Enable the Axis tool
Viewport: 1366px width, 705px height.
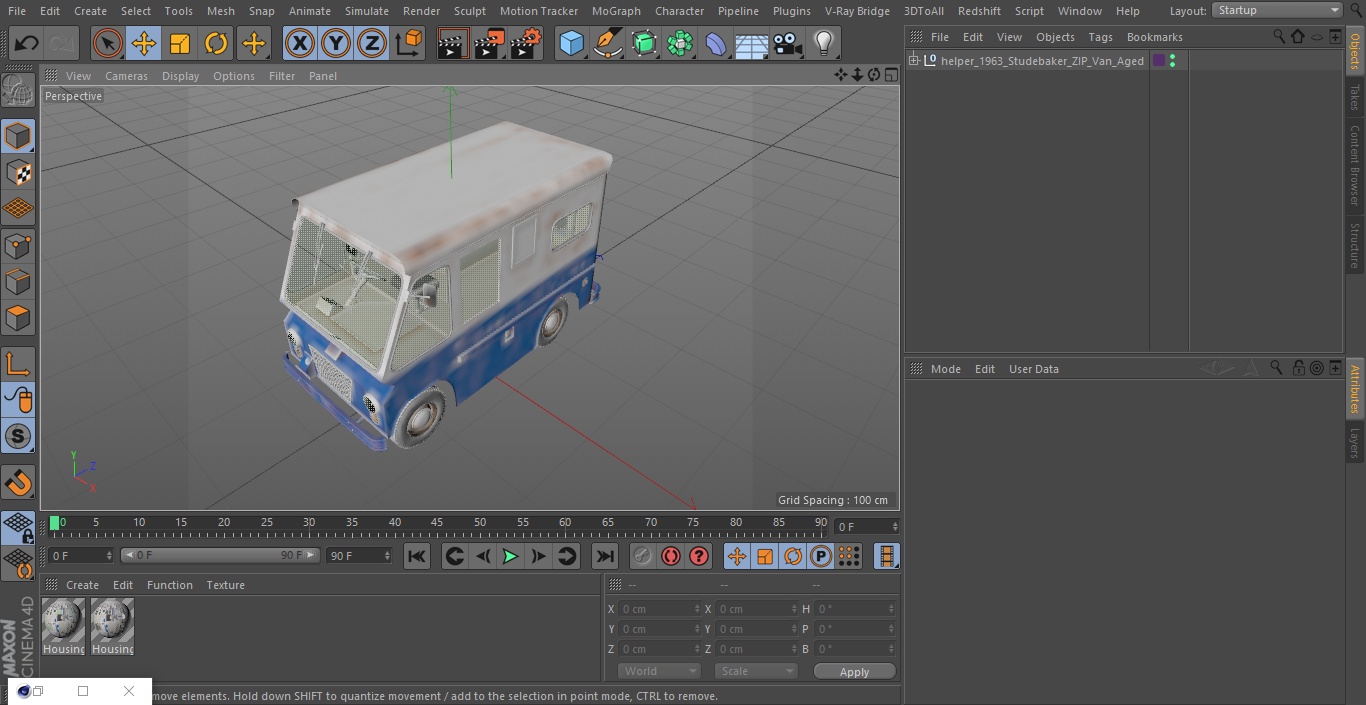(18, 364)
